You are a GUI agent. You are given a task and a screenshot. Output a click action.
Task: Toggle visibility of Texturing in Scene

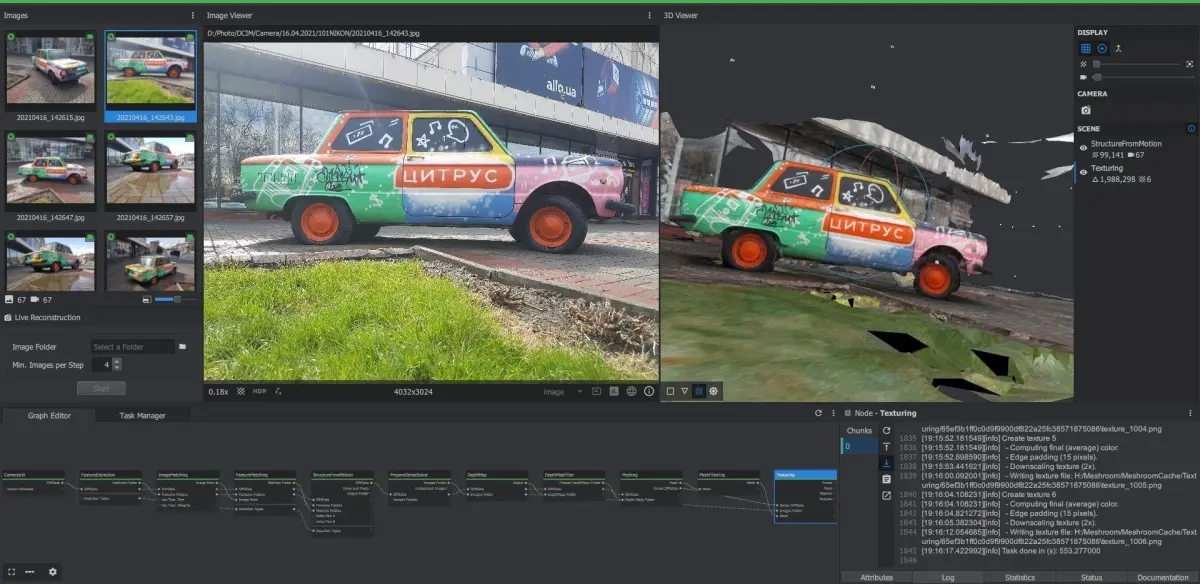(x=1084, y=172)
